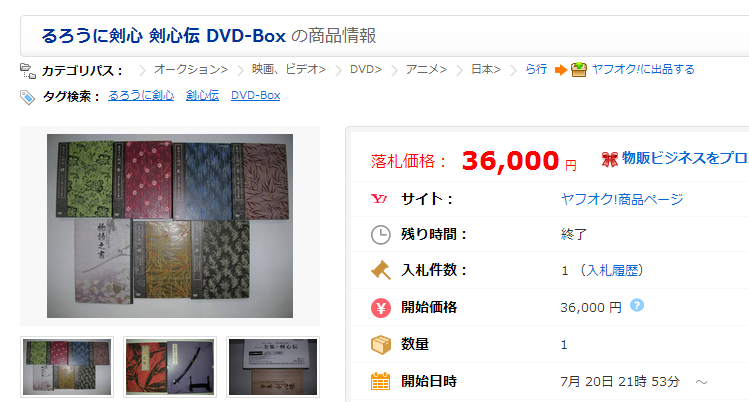The height and width of the screenshot is (402, 749).
Task: Click the quantity box icon
Action: coord(381,344)
